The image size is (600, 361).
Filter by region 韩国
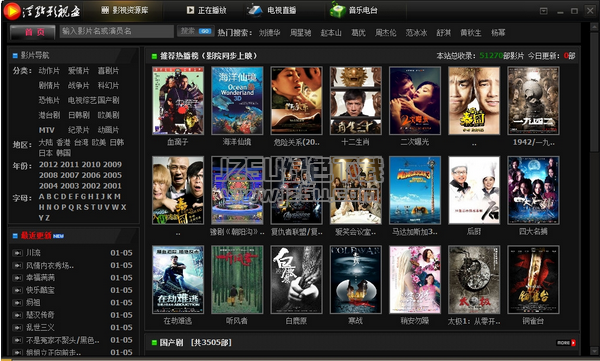[64, 153]
